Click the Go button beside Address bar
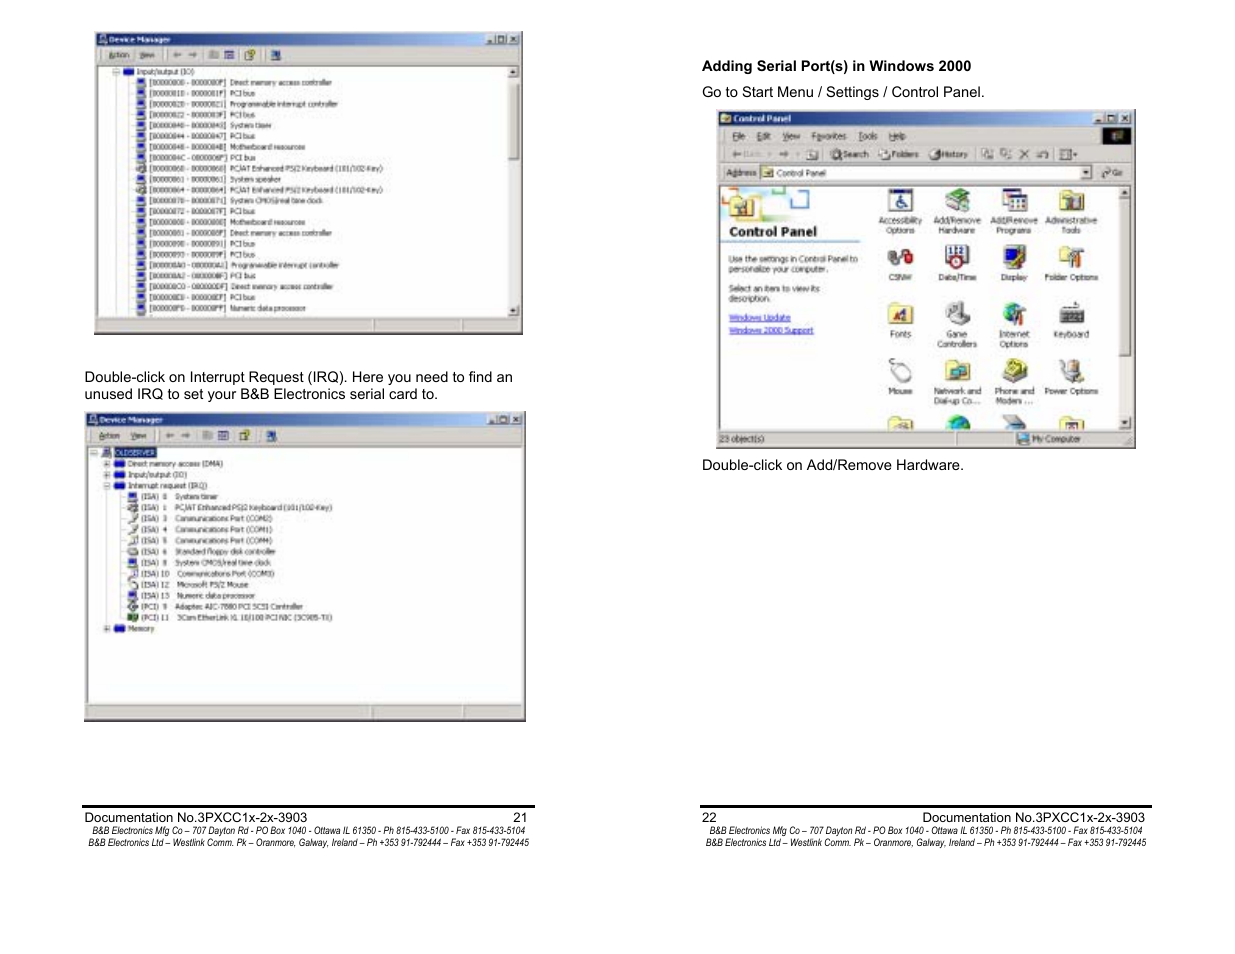This screenshot has height=954, width=1235. click(x=1113, y=173)
